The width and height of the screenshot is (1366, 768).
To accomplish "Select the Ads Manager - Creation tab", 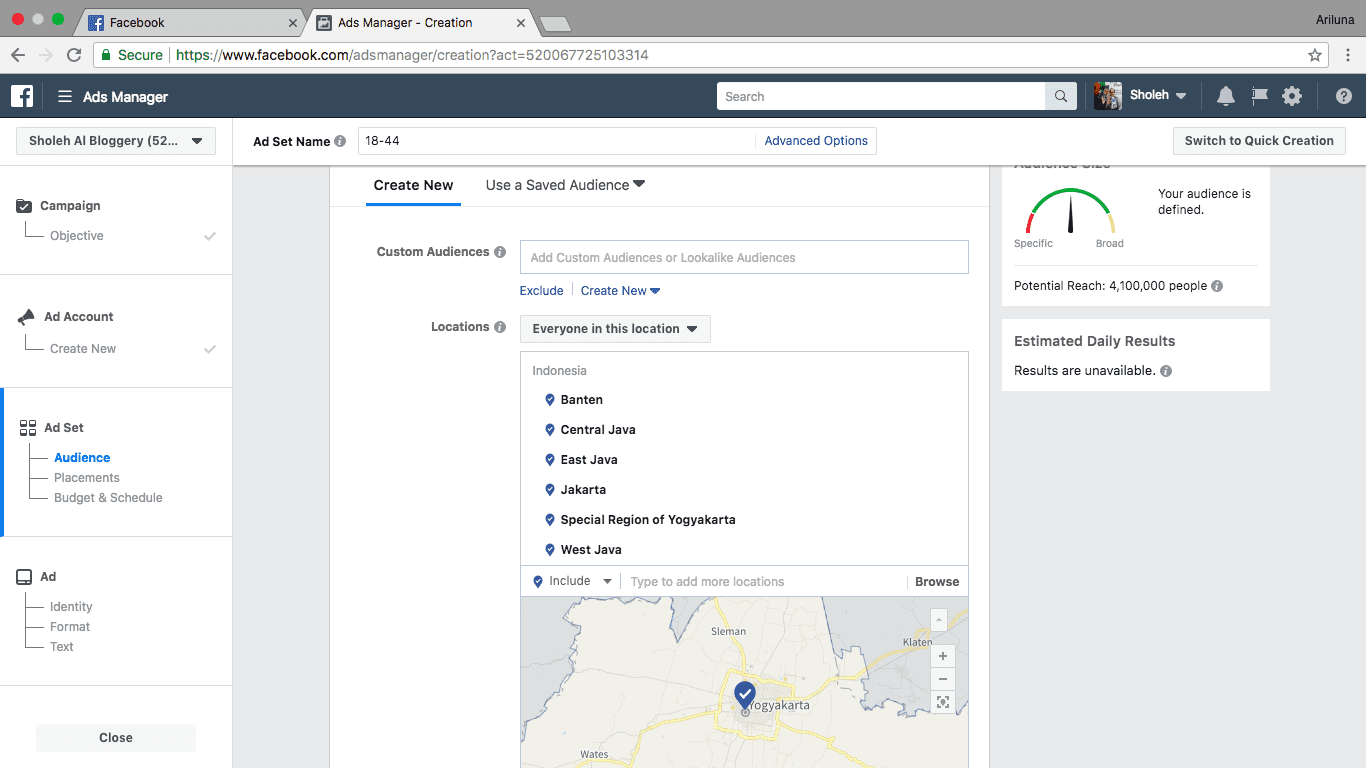I will pyautogui.click(x=420, y=22).
